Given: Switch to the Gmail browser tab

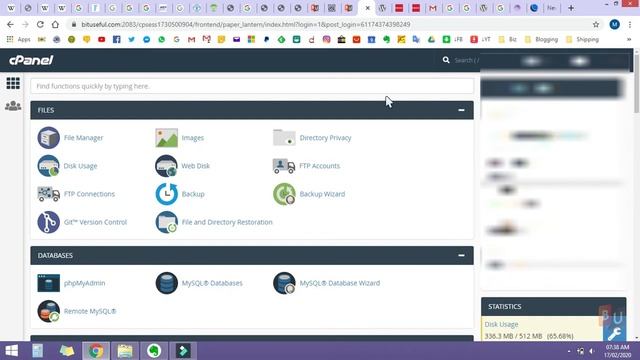Looking at the screenshot, I should click(x=433, y=8).
